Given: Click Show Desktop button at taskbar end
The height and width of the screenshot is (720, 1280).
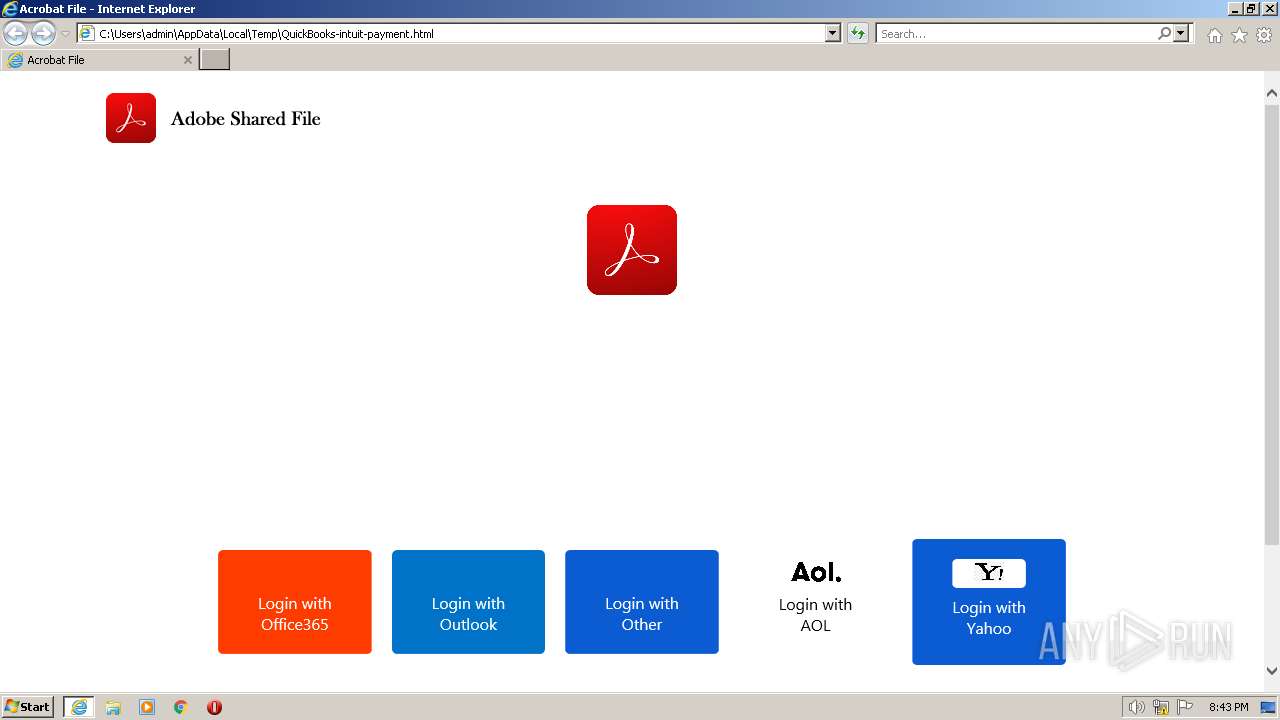Looking at the screenshot, I should pos(1268,707).
